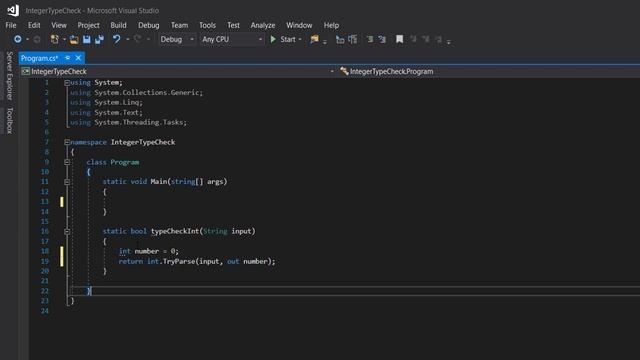Open the Undo history dropdown arrow
The height and width of the screenshot is (360, 640).
[127, 40]
